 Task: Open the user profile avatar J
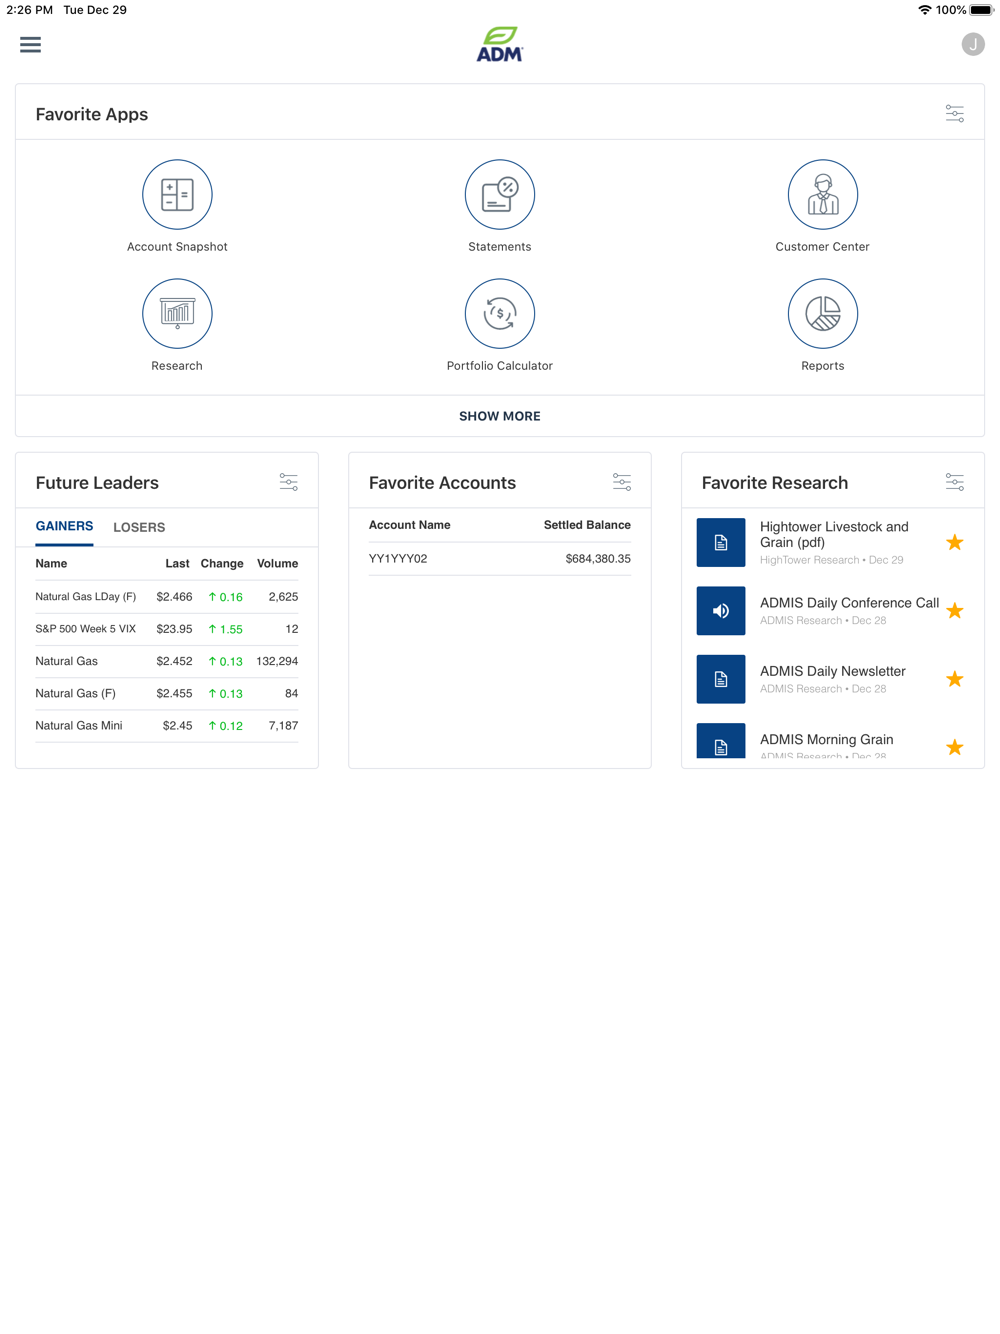click(973, 44)
